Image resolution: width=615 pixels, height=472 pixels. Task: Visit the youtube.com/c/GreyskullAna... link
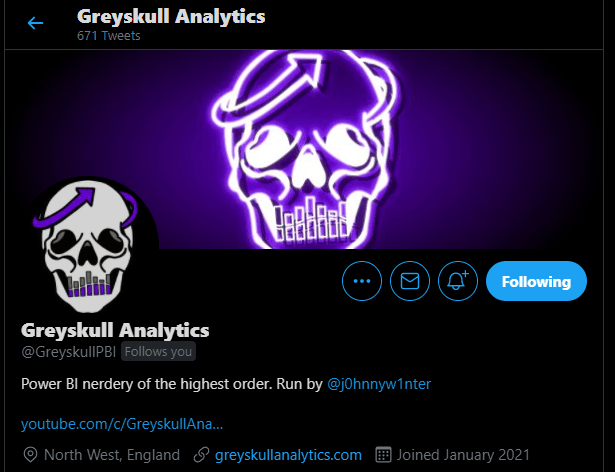122,424
